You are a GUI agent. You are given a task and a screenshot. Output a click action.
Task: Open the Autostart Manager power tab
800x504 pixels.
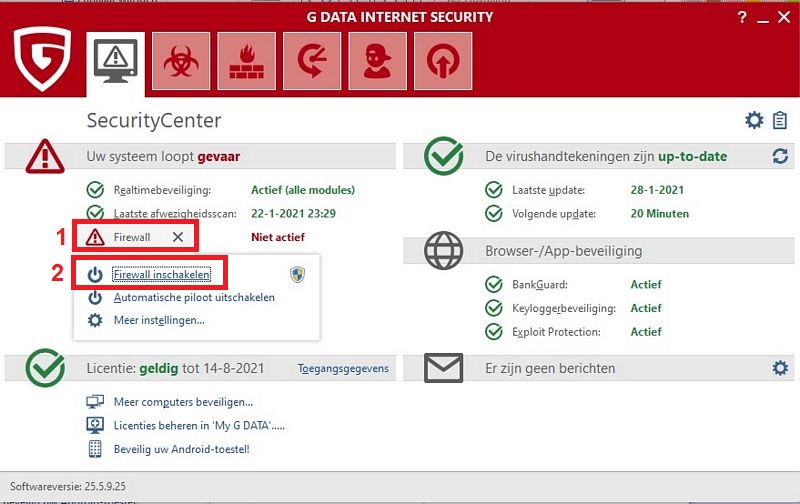point(443,61)
